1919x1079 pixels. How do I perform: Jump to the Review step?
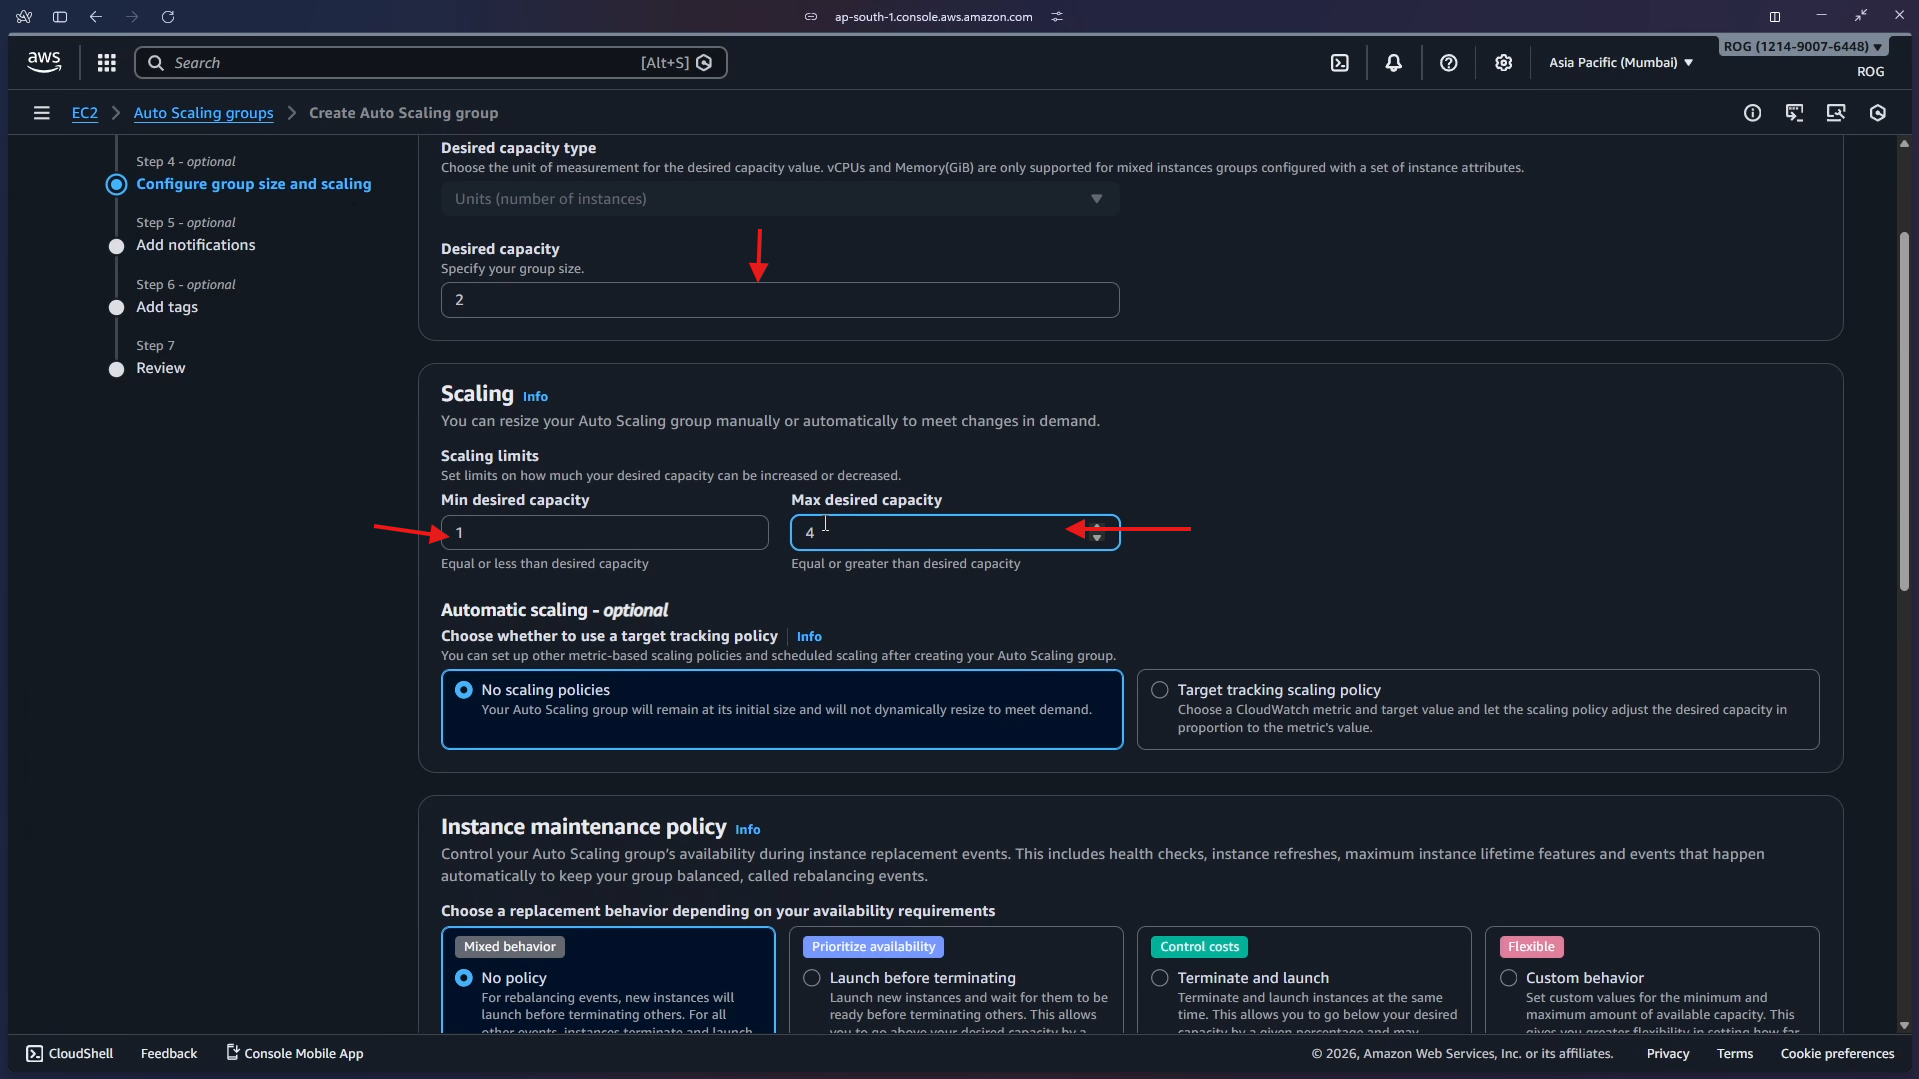tap(161, 367)
